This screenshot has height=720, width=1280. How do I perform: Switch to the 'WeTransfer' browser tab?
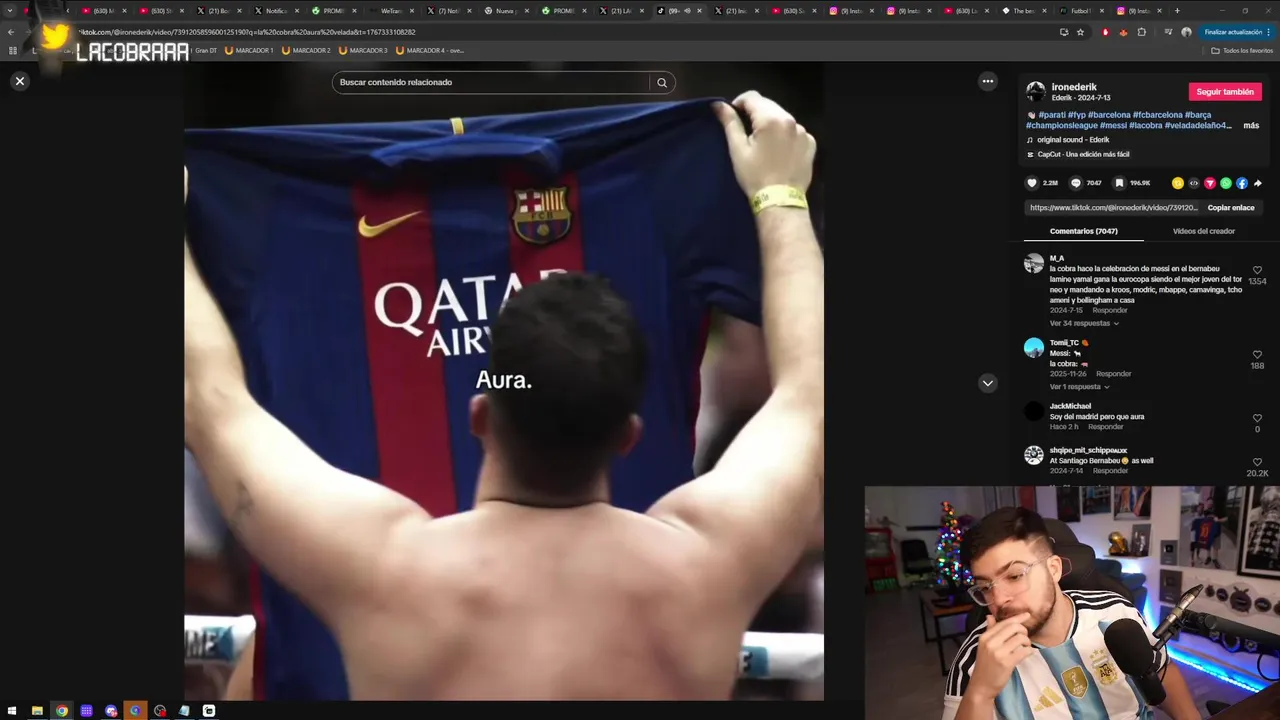(x=390, y=11)
